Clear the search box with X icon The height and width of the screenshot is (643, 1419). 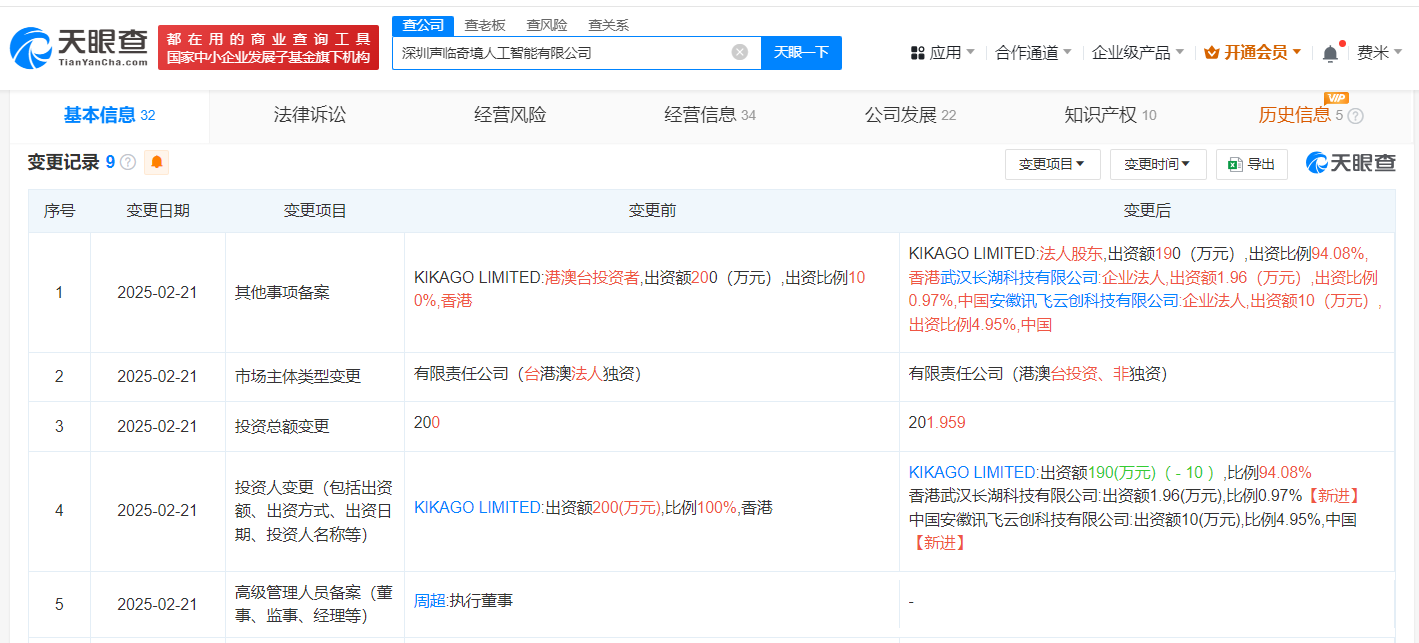(740, 52)
